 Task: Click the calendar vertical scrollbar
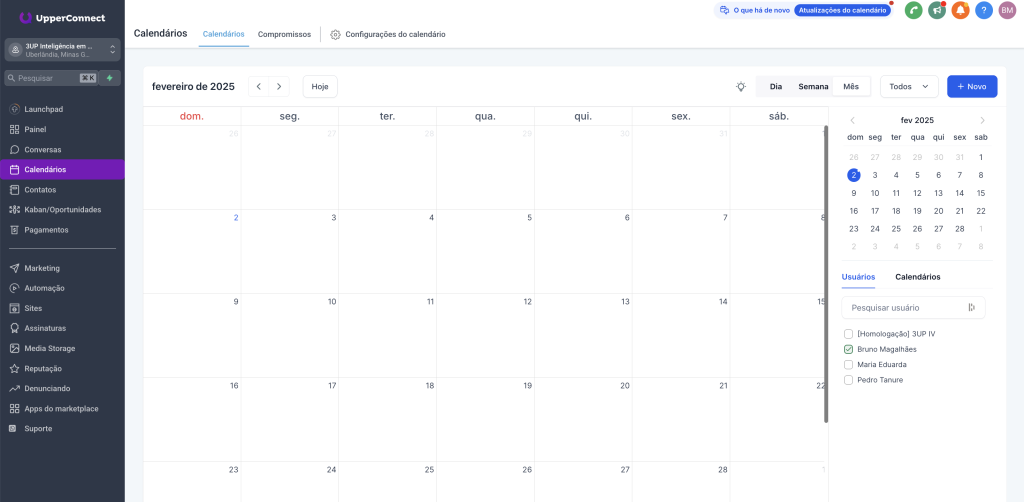pyautogui.click(x=826, y=270)
